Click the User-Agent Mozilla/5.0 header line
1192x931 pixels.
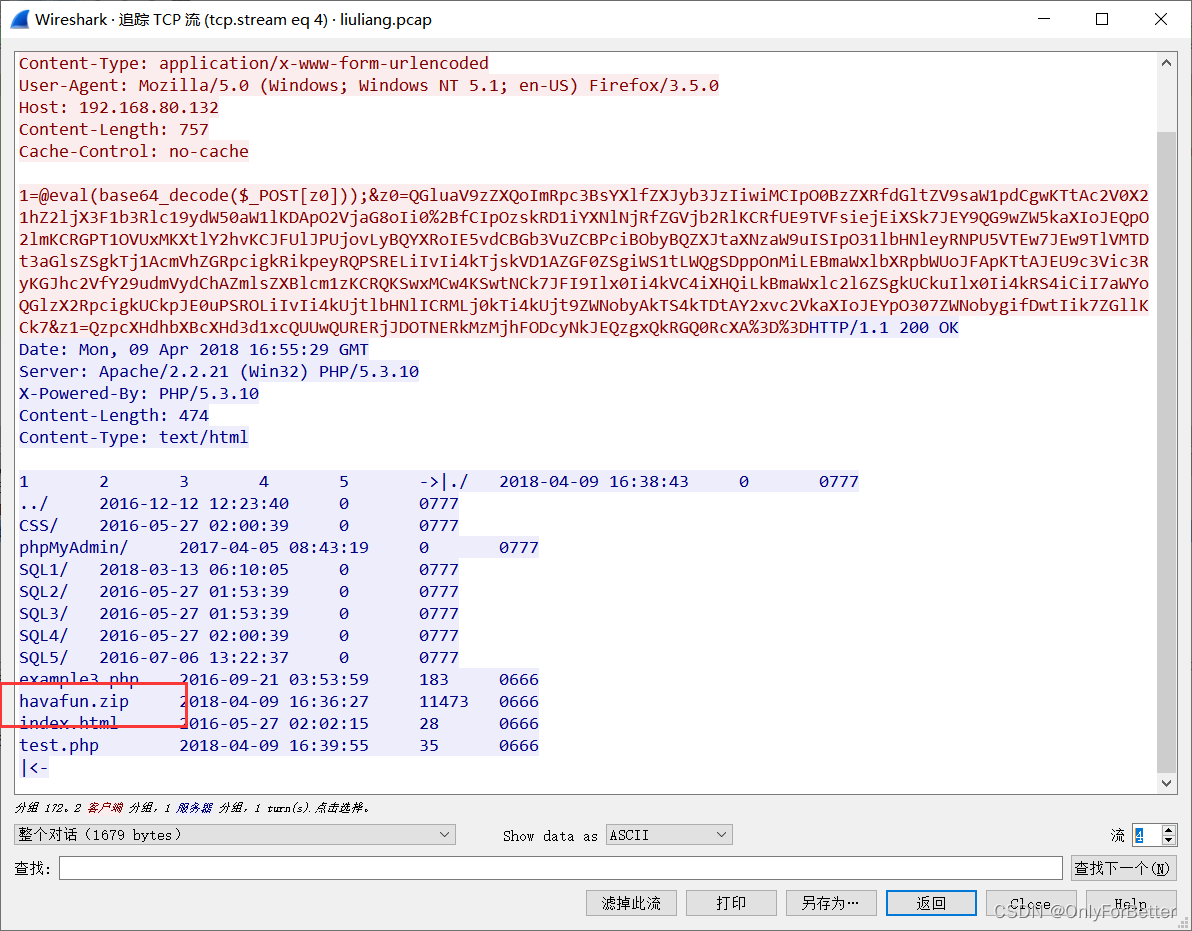tap(369, 85)
